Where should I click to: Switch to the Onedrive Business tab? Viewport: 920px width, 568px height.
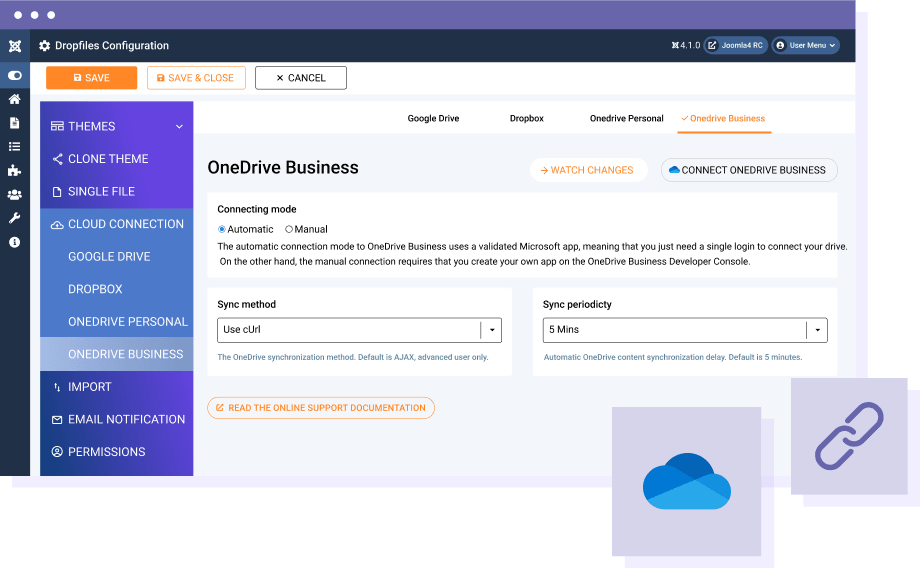[x=723, y=119]
